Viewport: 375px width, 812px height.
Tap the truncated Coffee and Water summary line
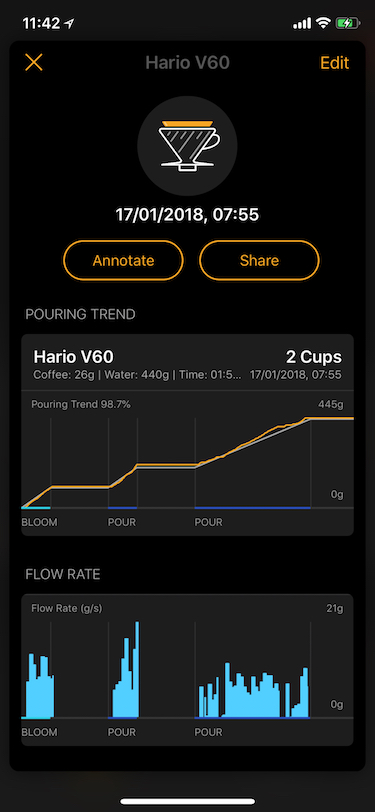tap(137, 374)
